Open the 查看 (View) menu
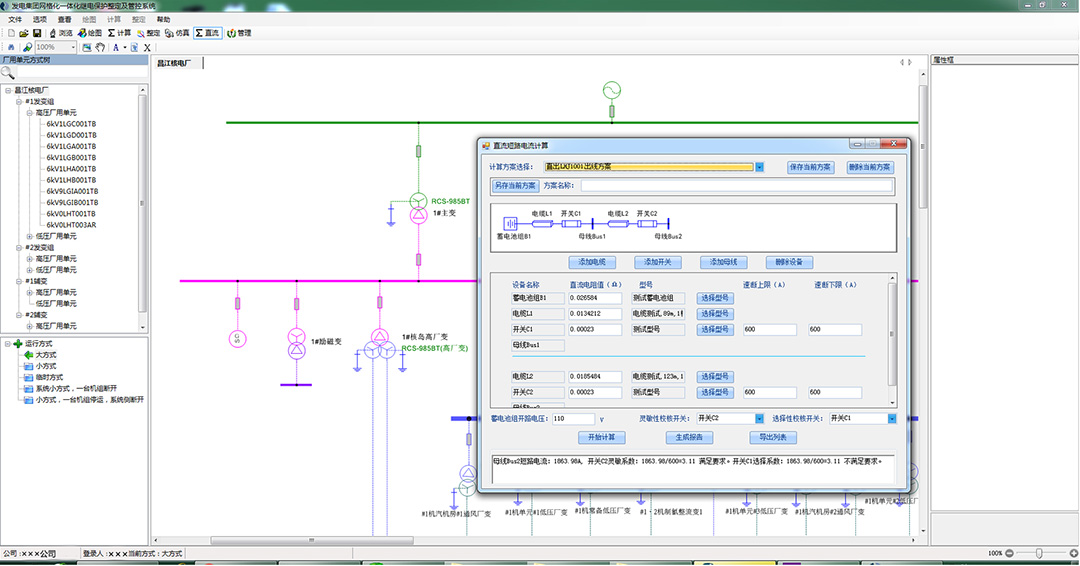 (x=64, y=19)
